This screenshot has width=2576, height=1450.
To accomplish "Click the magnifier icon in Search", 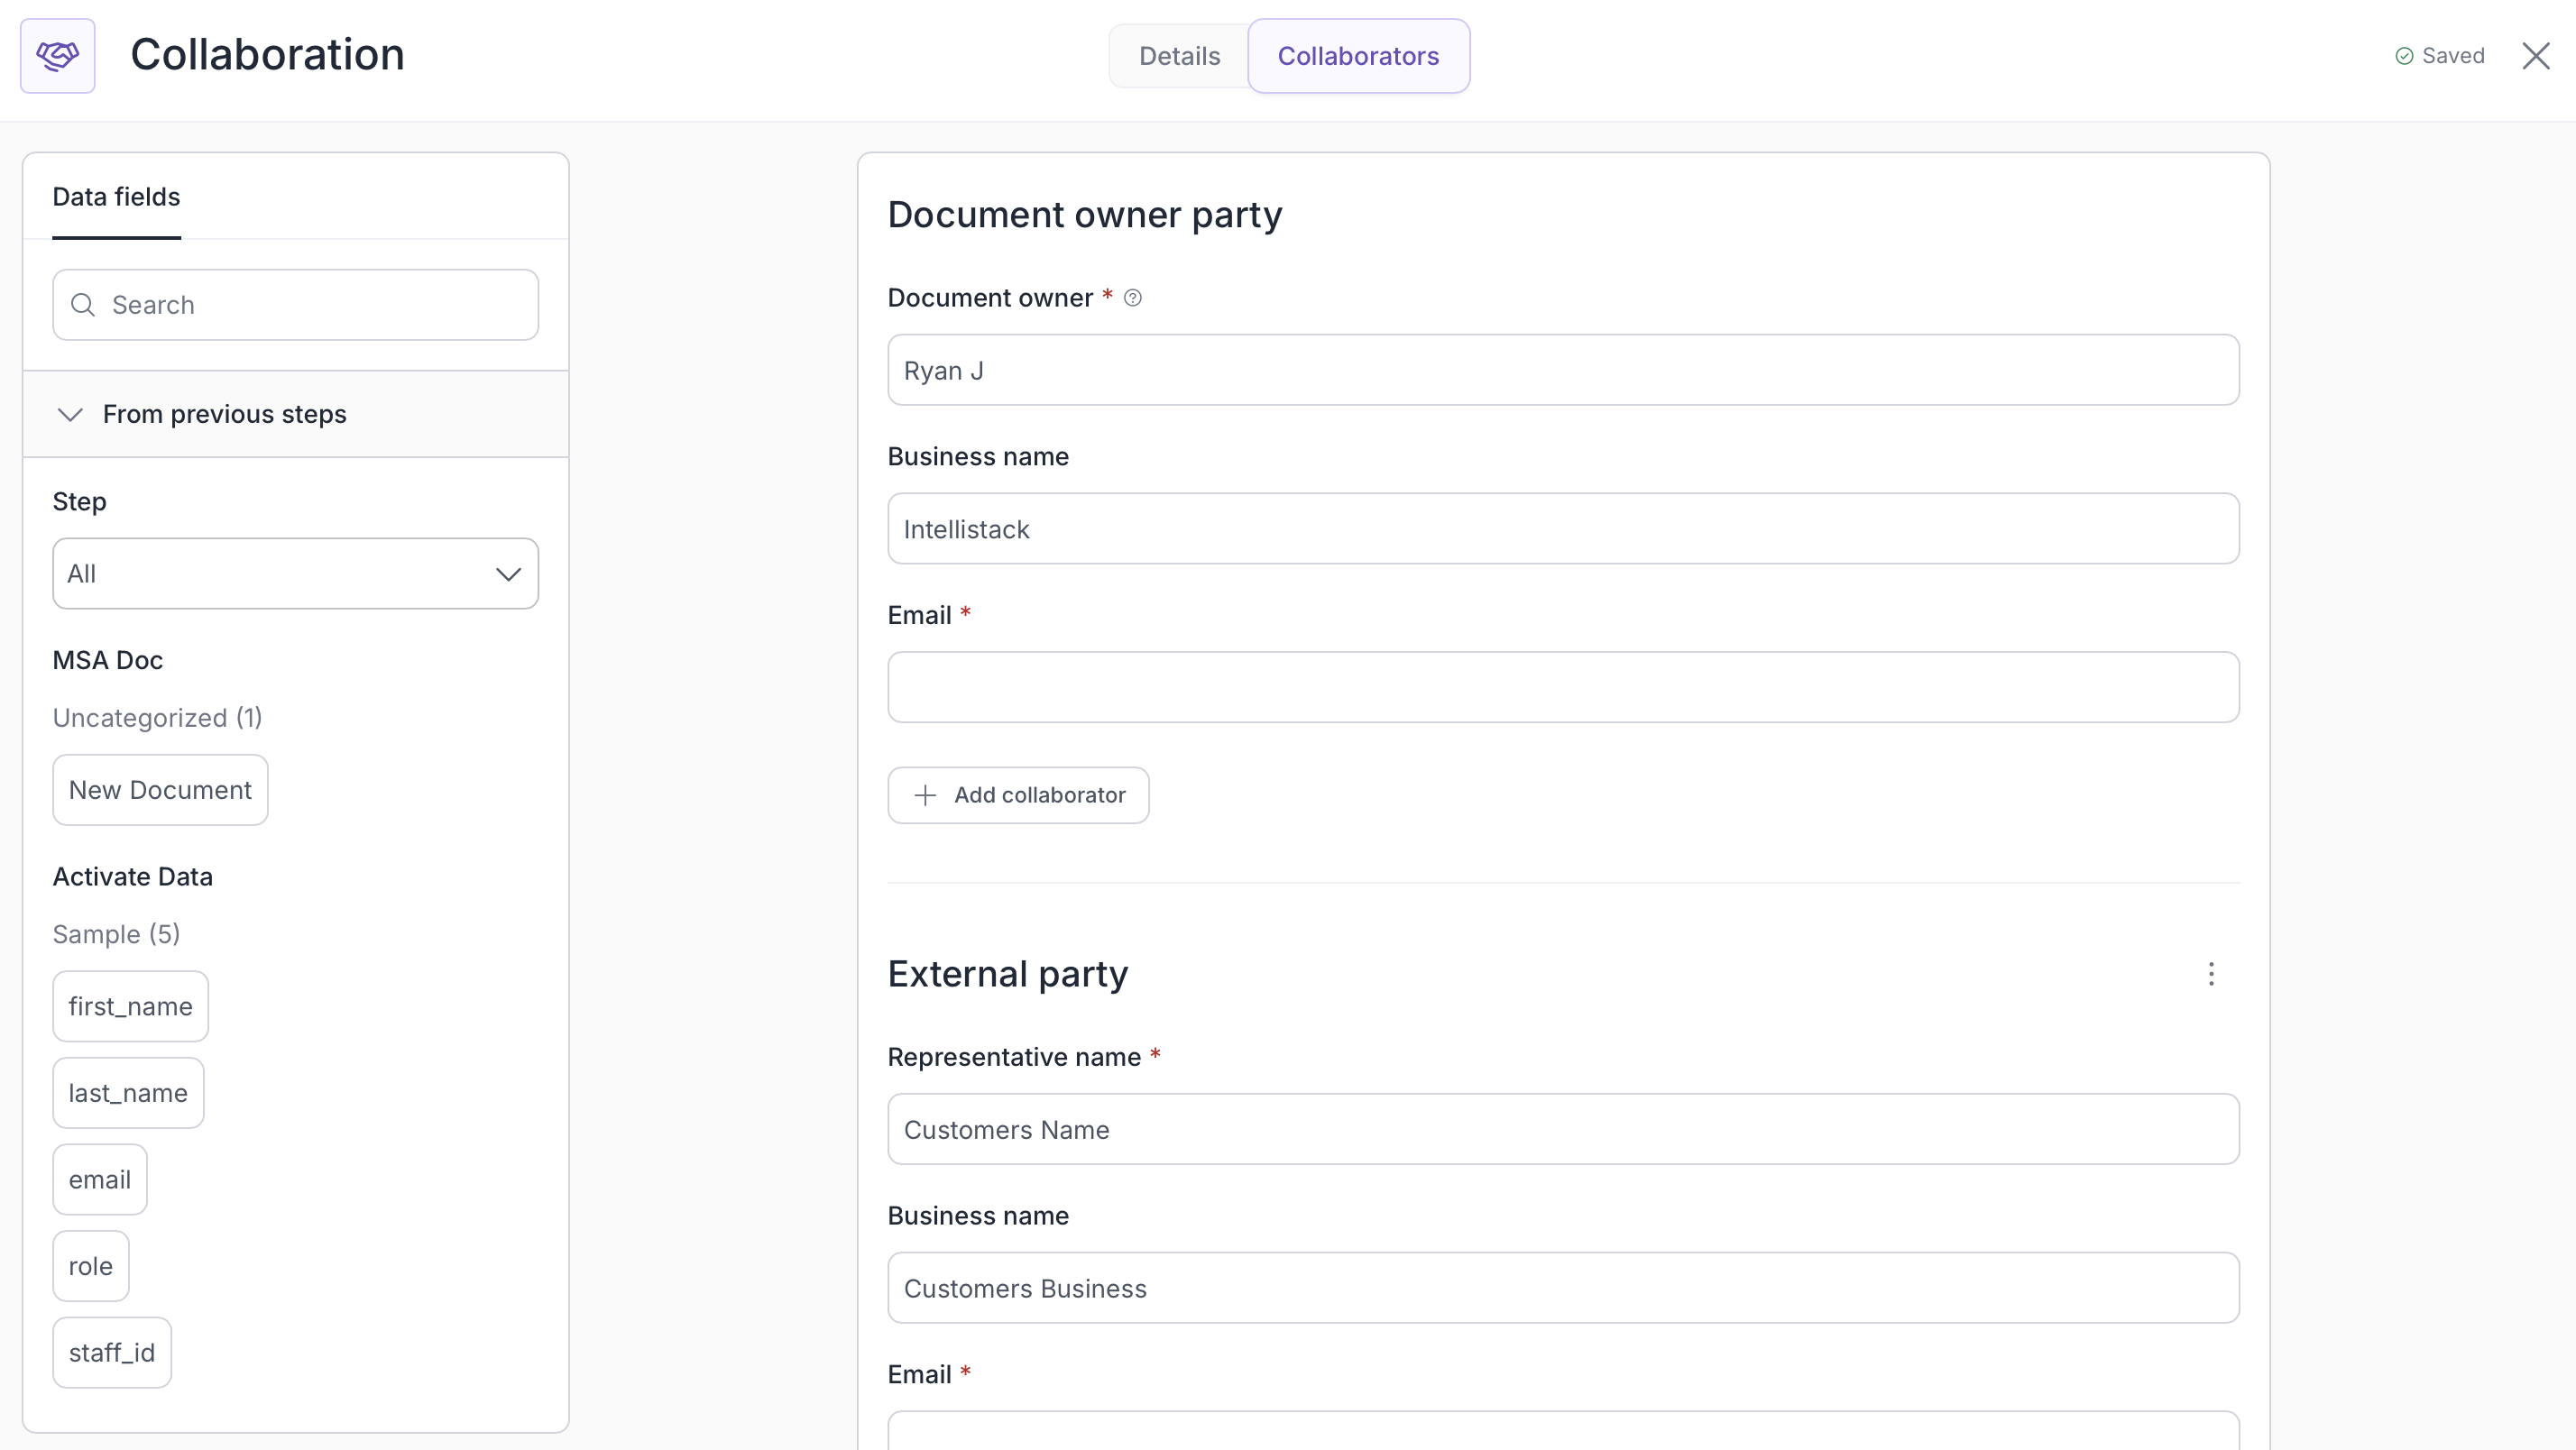I will point(83,305).
